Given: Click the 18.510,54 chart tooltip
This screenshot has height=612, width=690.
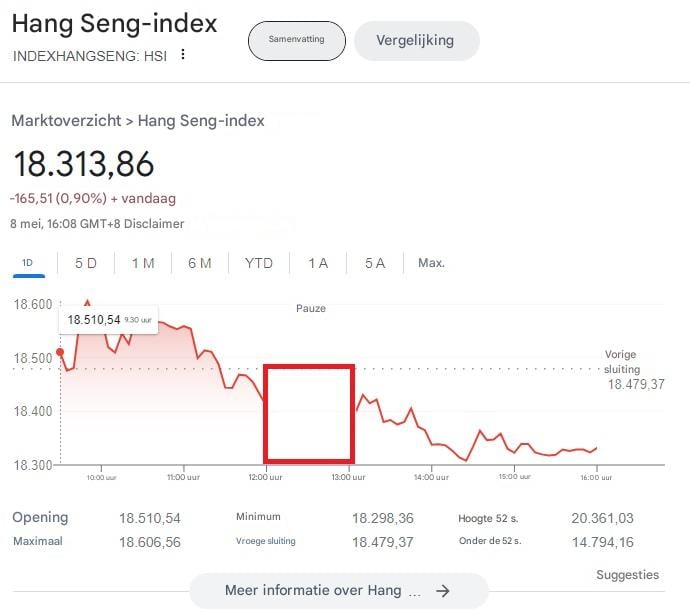Looking at the screenshot, I should pyautogui.click(x=108, y=320).
